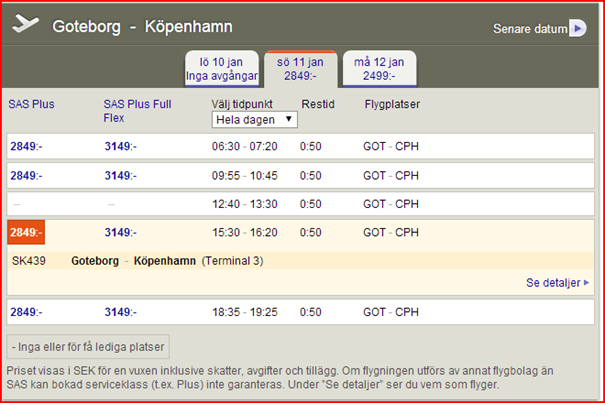
Task: Select the lö 10 jan tab
Action: 222,67
